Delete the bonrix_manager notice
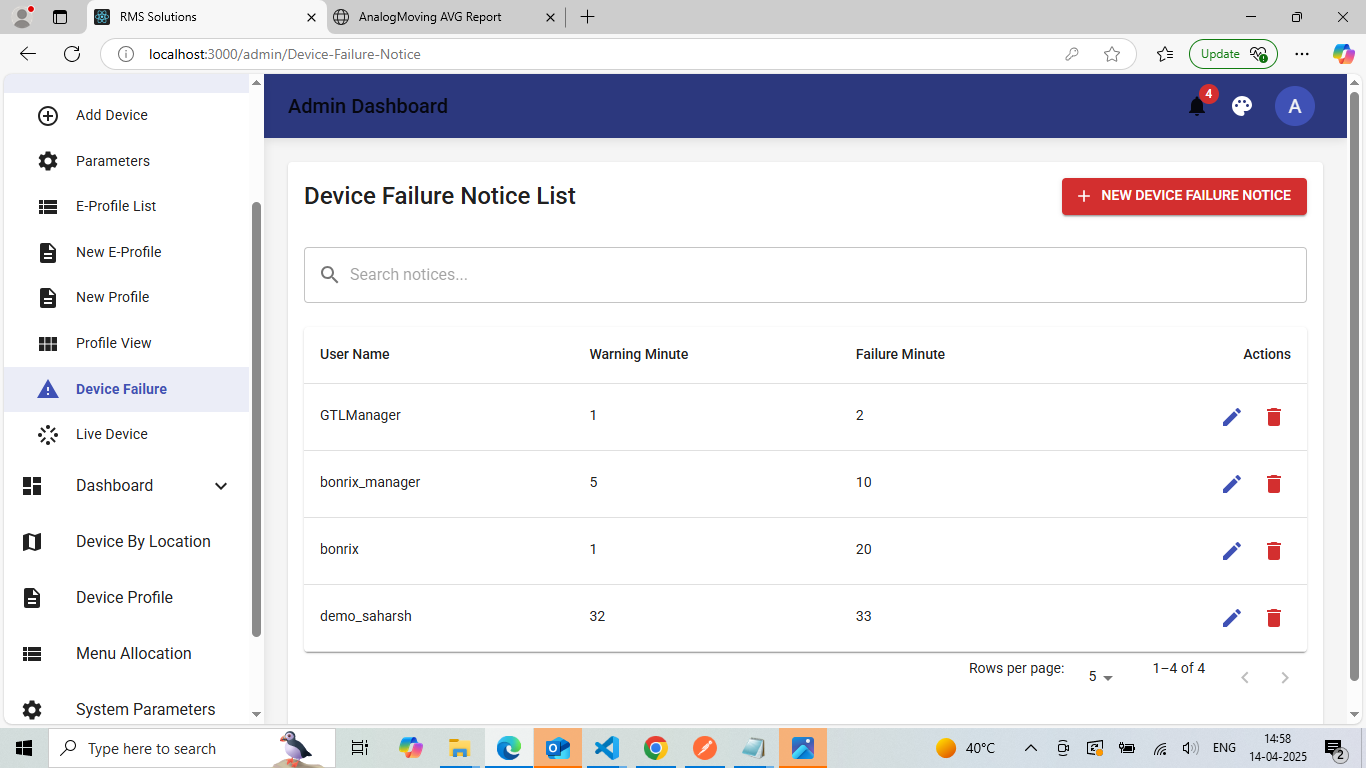Image resolution: width=1366 pixels, height=768 pixels. tap(1274, 483)
